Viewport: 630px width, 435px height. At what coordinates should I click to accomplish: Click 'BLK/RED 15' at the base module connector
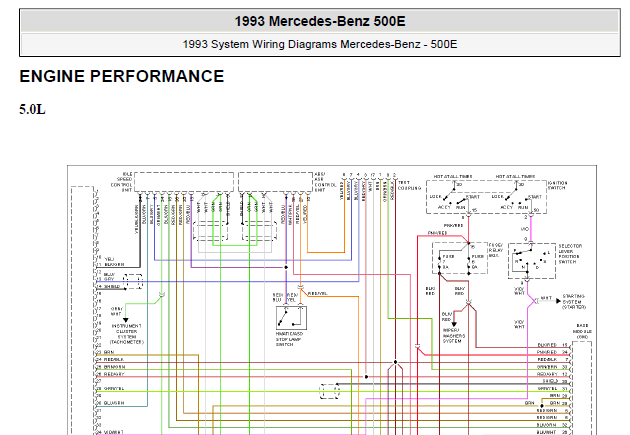[552, 345]
